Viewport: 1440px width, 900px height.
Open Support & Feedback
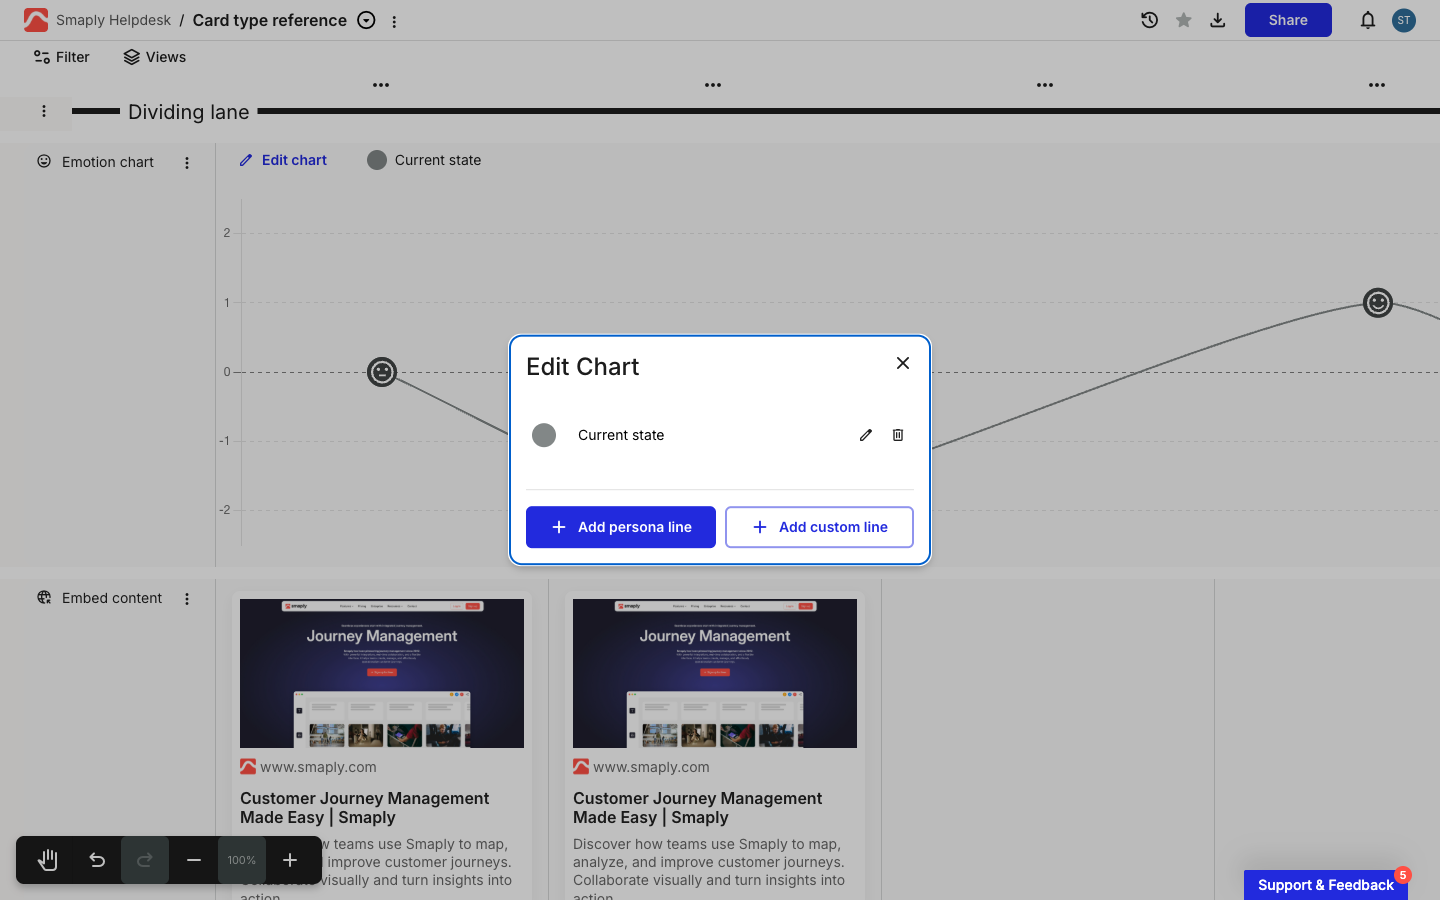tap(1326, 885)
